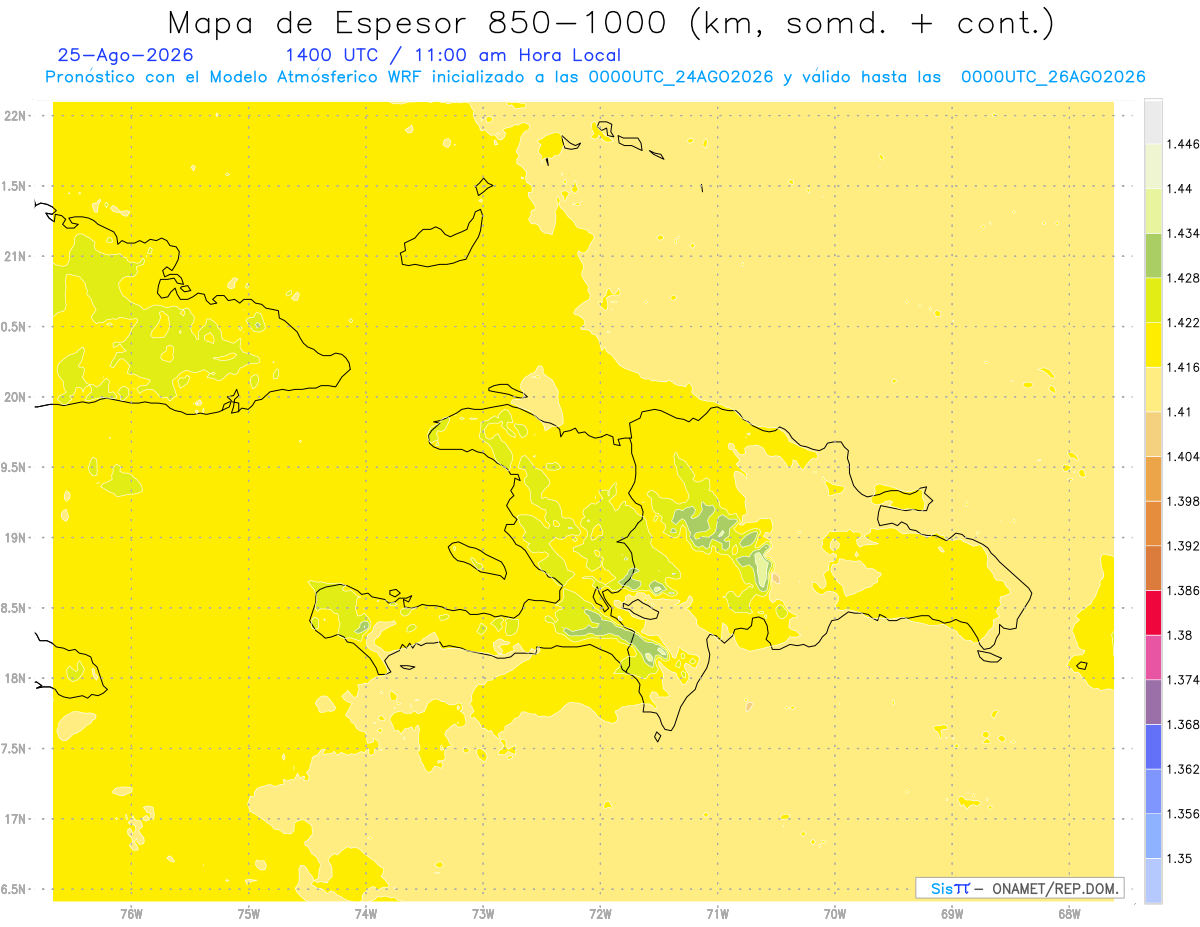Click the '8.5N' latitude label
The width and height of the screenshot is (1200, 927).
click(x=15, y=609)
